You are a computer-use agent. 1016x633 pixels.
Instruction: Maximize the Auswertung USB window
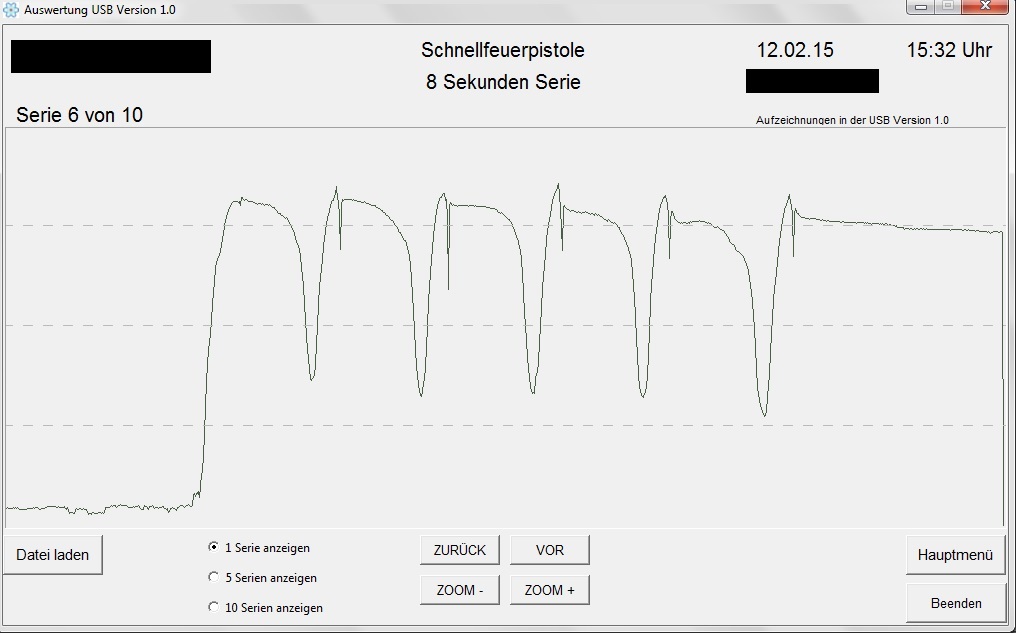click(948, 6)
